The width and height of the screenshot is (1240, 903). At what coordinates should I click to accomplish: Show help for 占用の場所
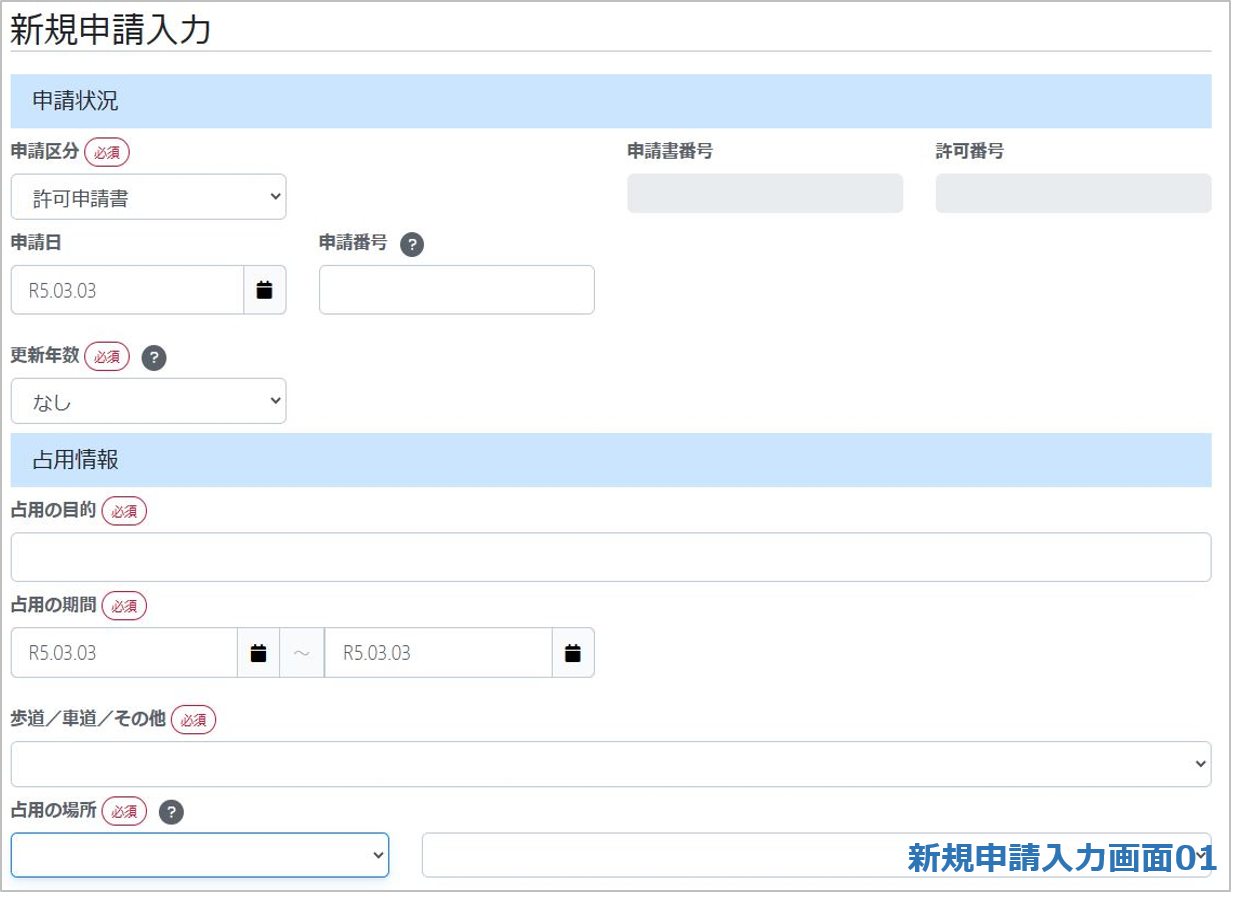(172, 812)
